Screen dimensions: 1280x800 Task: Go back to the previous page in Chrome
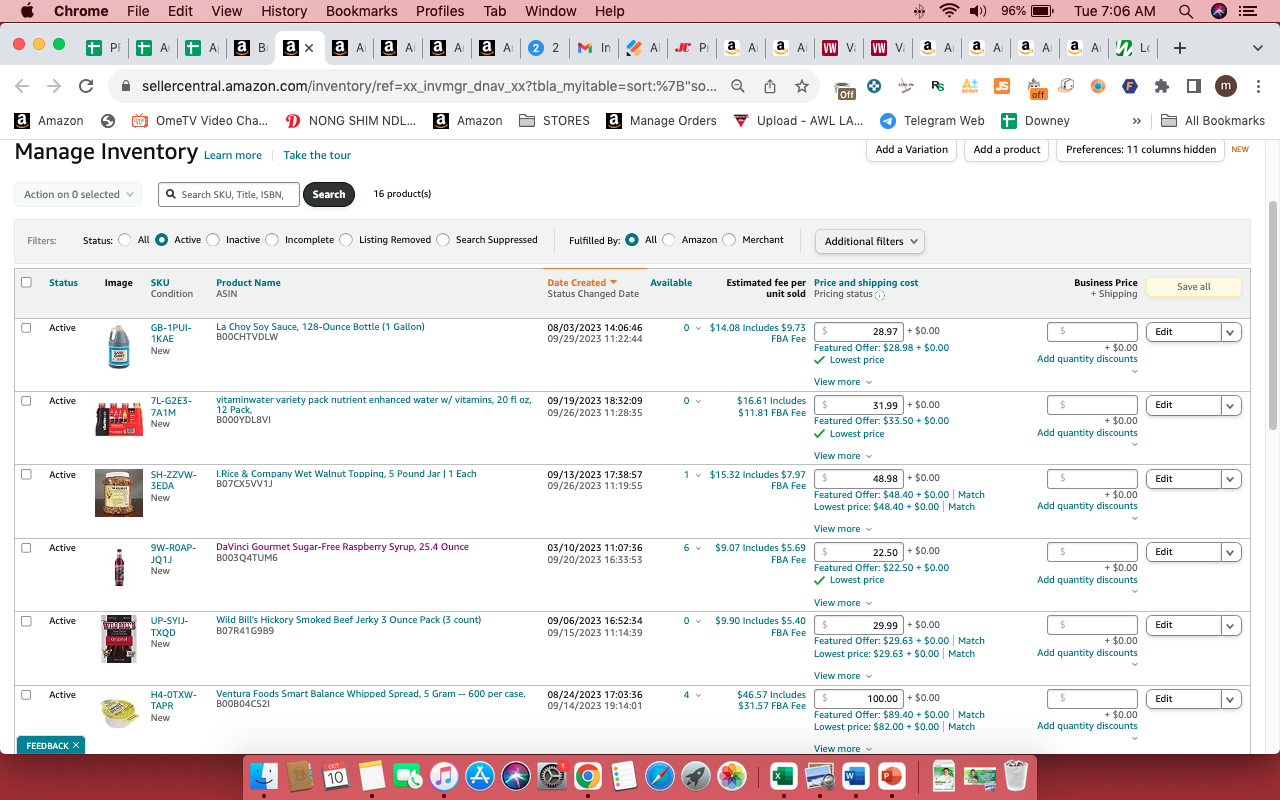pyautogui.click(x=22, y=86)
